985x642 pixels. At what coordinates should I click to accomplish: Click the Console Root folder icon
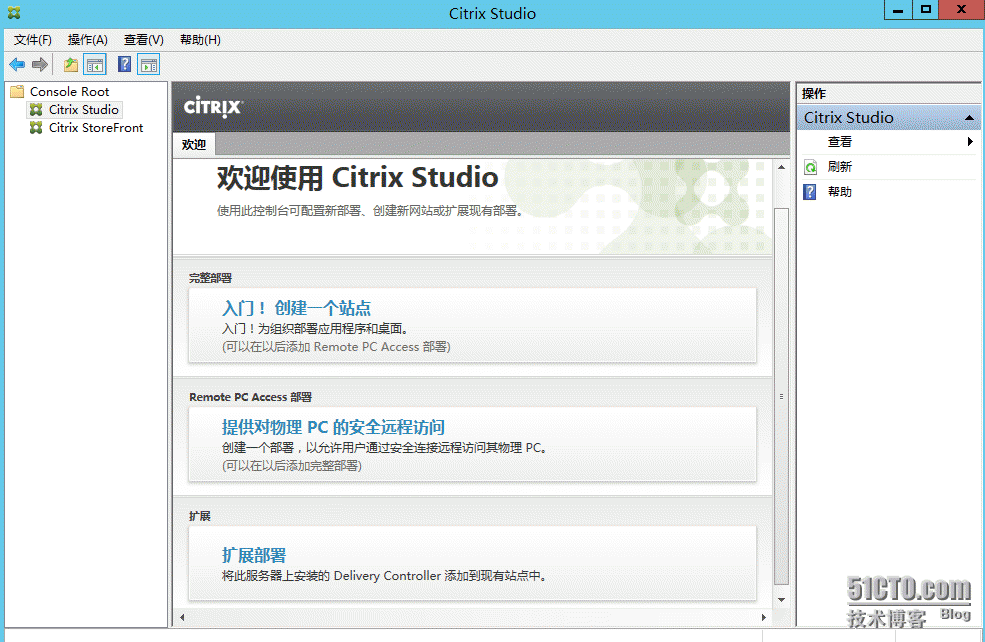17,92
